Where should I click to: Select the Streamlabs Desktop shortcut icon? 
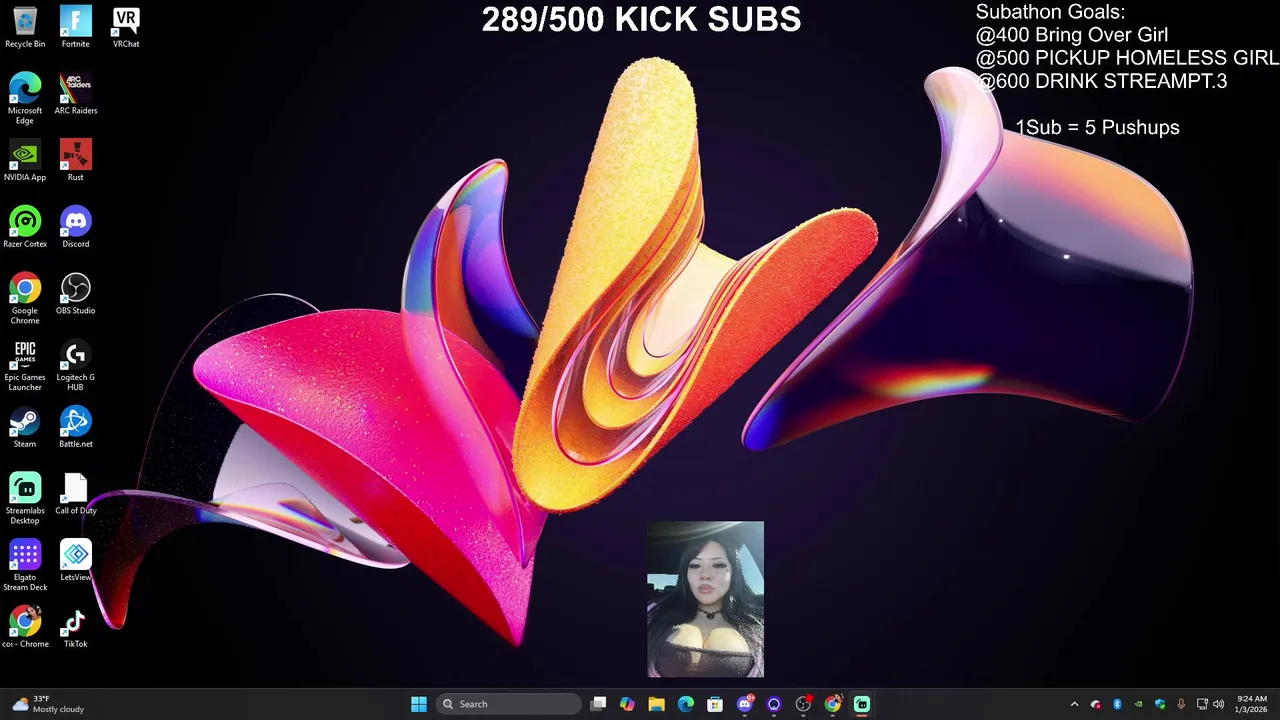(25, 498)
